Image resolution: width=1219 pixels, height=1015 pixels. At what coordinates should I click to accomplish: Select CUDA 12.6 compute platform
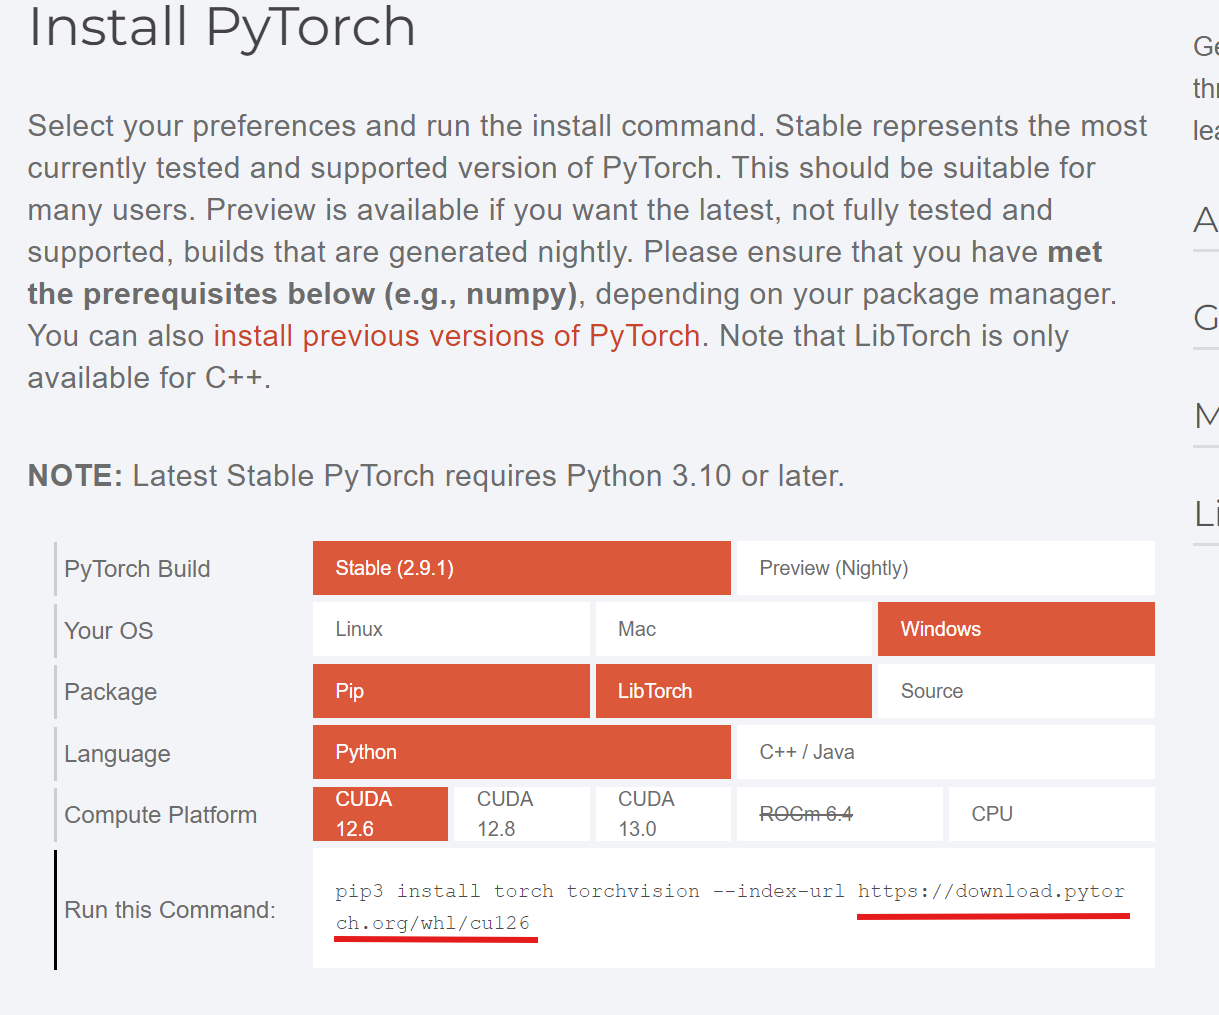tap(380, 814)
